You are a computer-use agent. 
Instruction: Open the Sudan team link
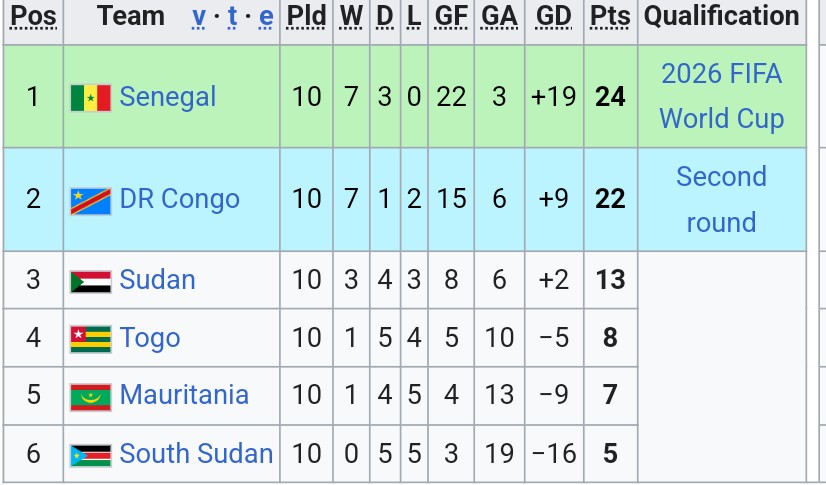coord(157,280)
